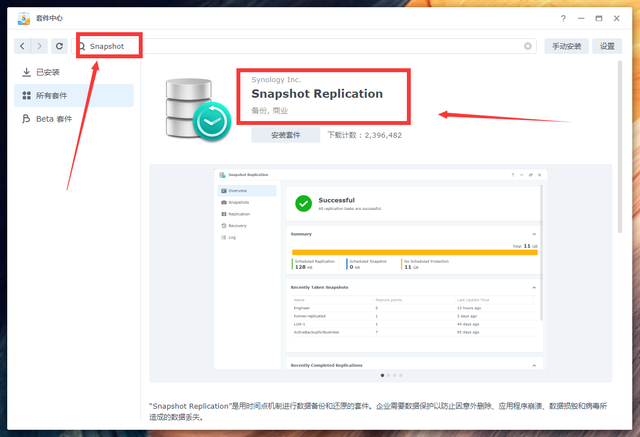Collapse Recently Completed Replications chevron
The width and height of the screenshot is (640, 437).
coord(534,366)
